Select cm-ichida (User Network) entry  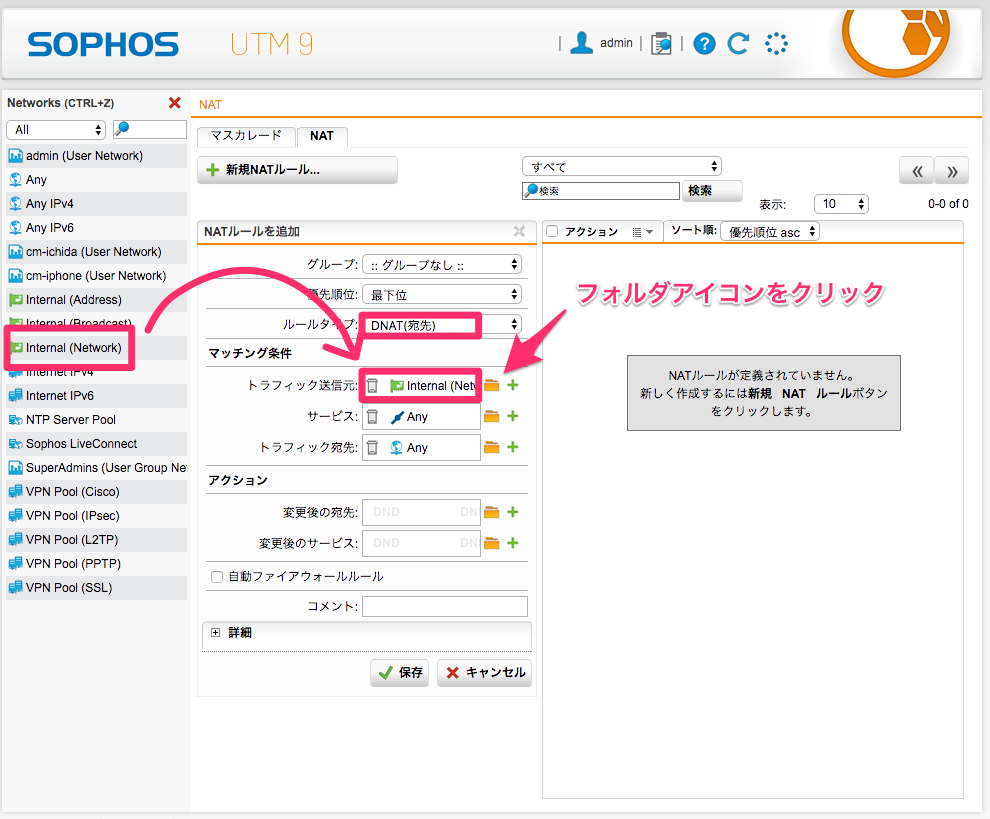tap(97, 252)
